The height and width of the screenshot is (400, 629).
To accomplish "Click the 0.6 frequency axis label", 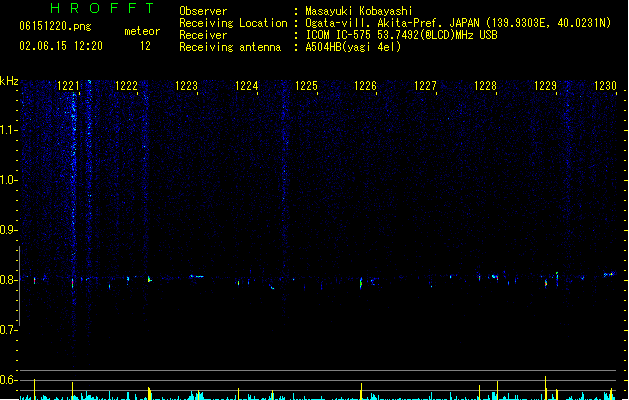I will [8, 380].
